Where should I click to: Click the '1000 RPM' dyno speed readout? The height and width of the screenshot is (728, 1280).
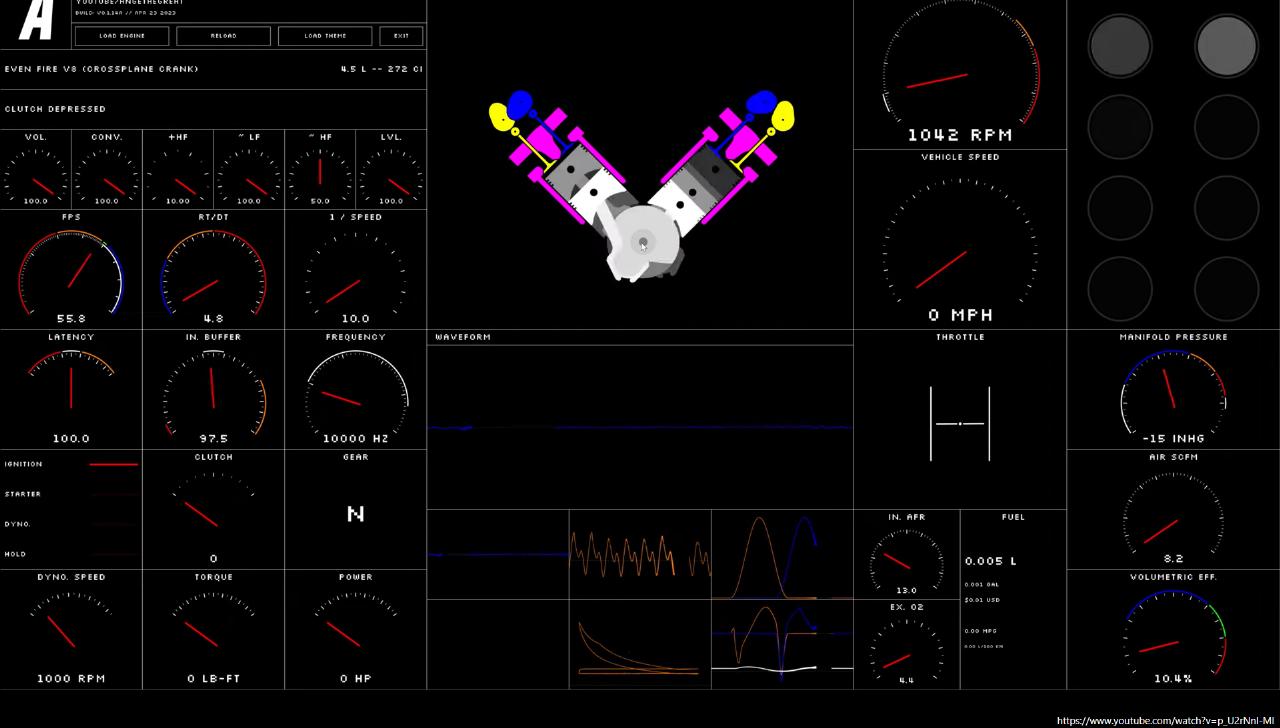pyautogui.click(x=71, y=678)
